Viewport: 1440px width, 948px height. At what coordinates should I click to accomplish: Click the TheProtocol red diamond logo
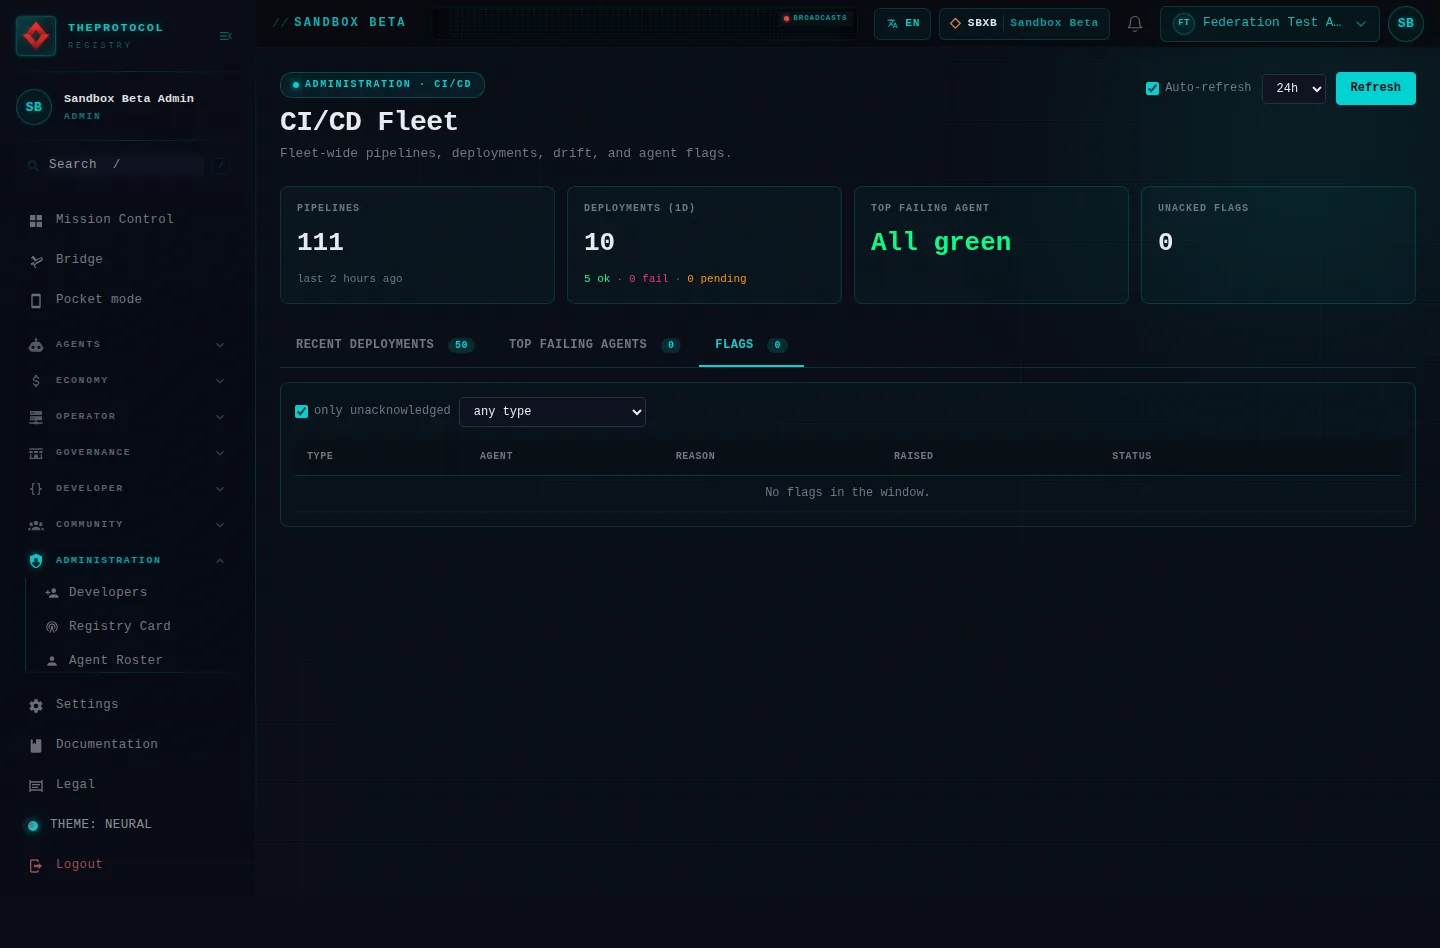(x=36, y=36)
